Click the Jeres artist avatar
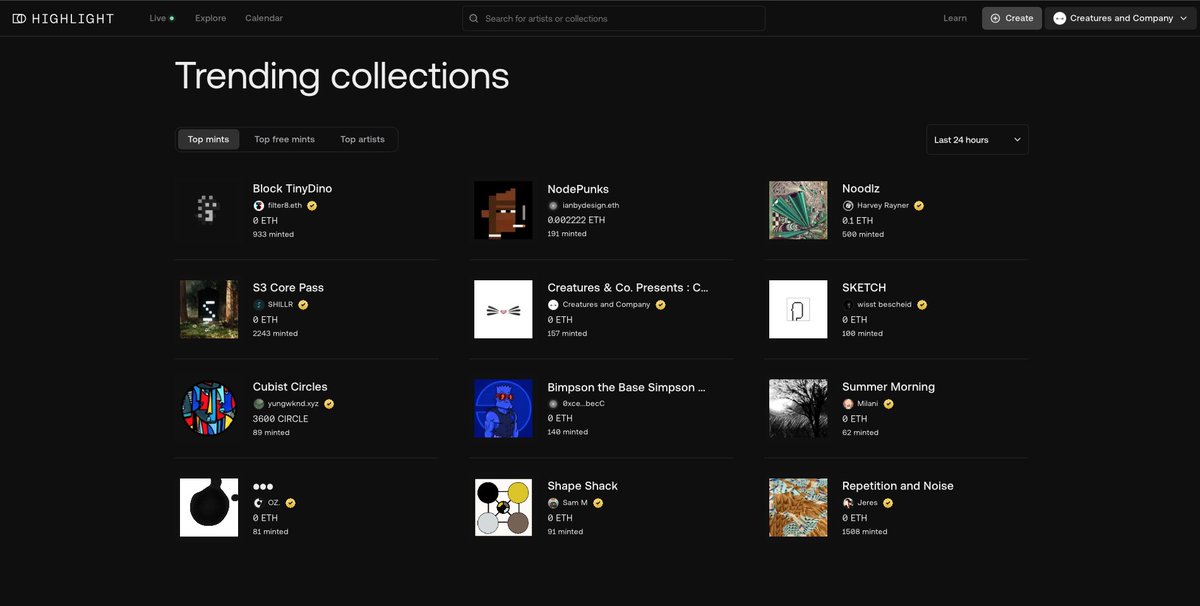 tap(848, 503)
